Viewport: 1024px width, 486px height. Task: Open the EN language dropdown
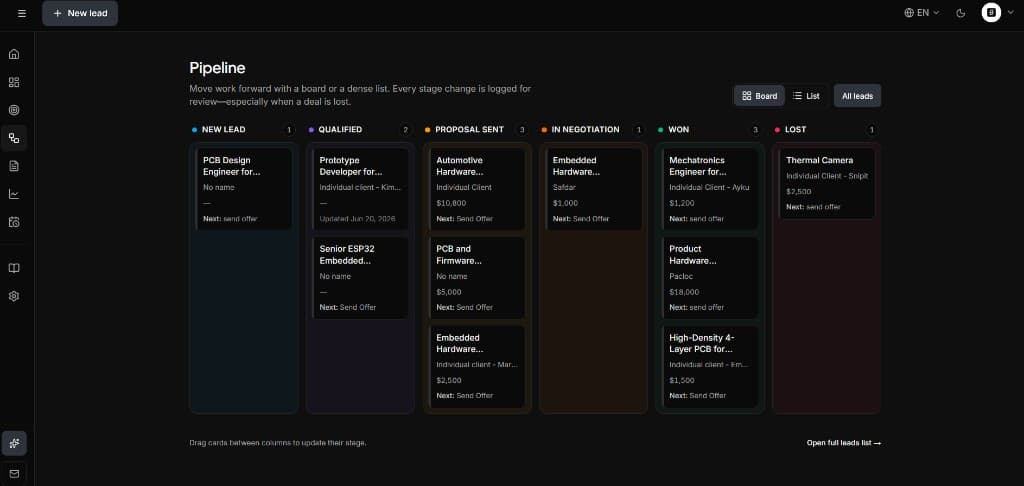pyautogui.click(x=921, y=12)
